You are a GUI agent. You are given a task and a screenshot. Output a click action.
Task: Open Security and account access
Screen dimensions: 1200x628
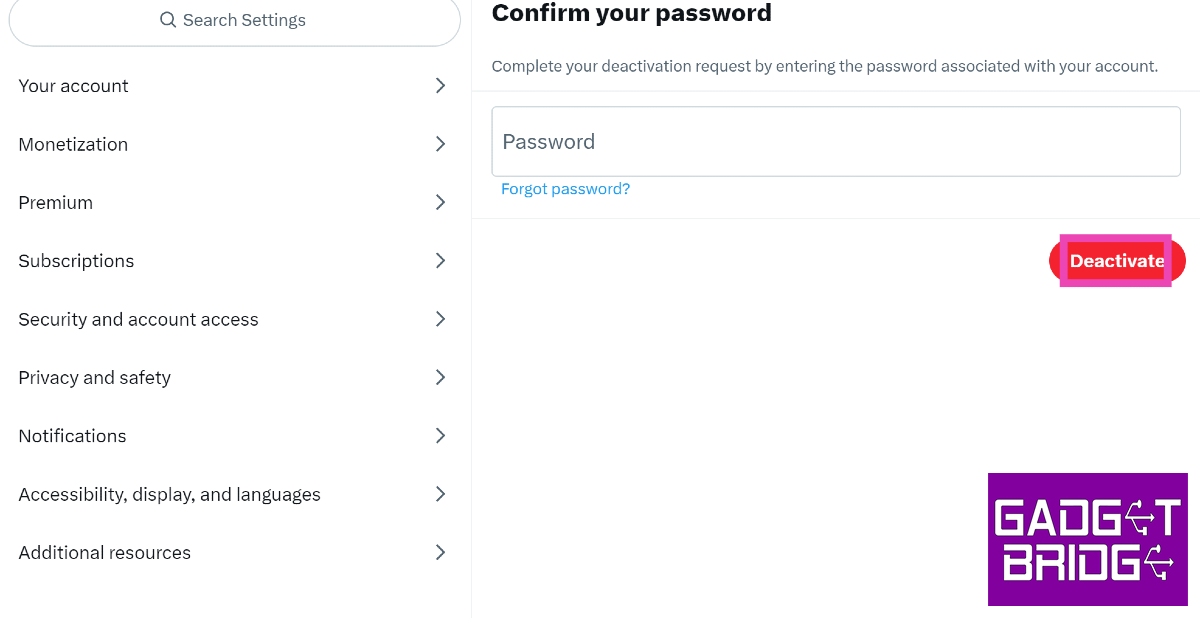click(x=138, y=319)
